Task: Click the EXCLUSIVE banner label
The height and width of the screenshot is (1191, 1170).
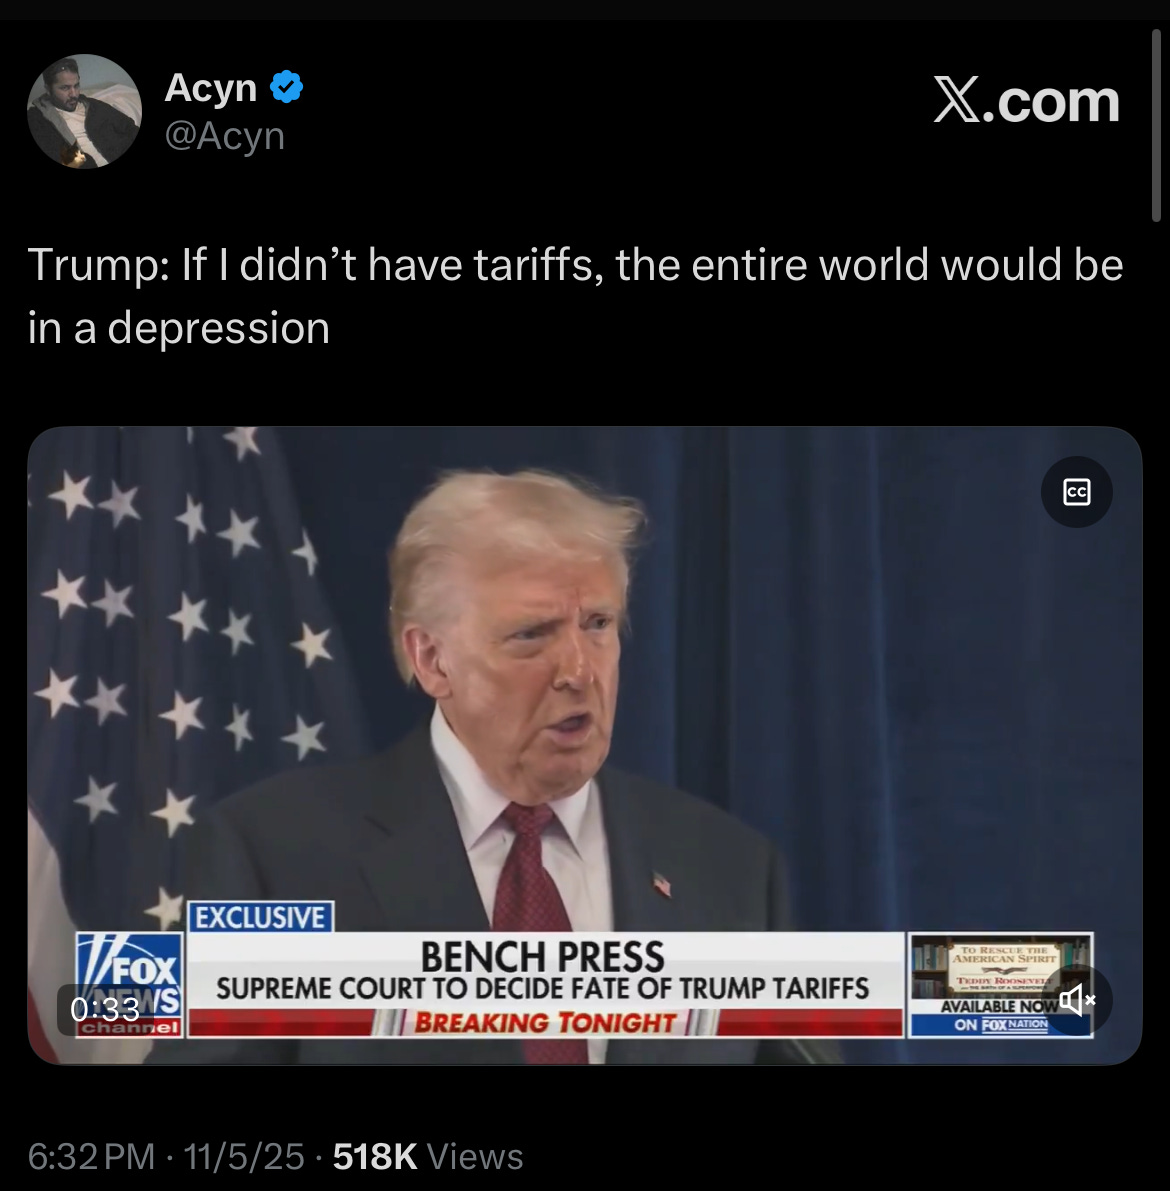Action: (261, 917)
